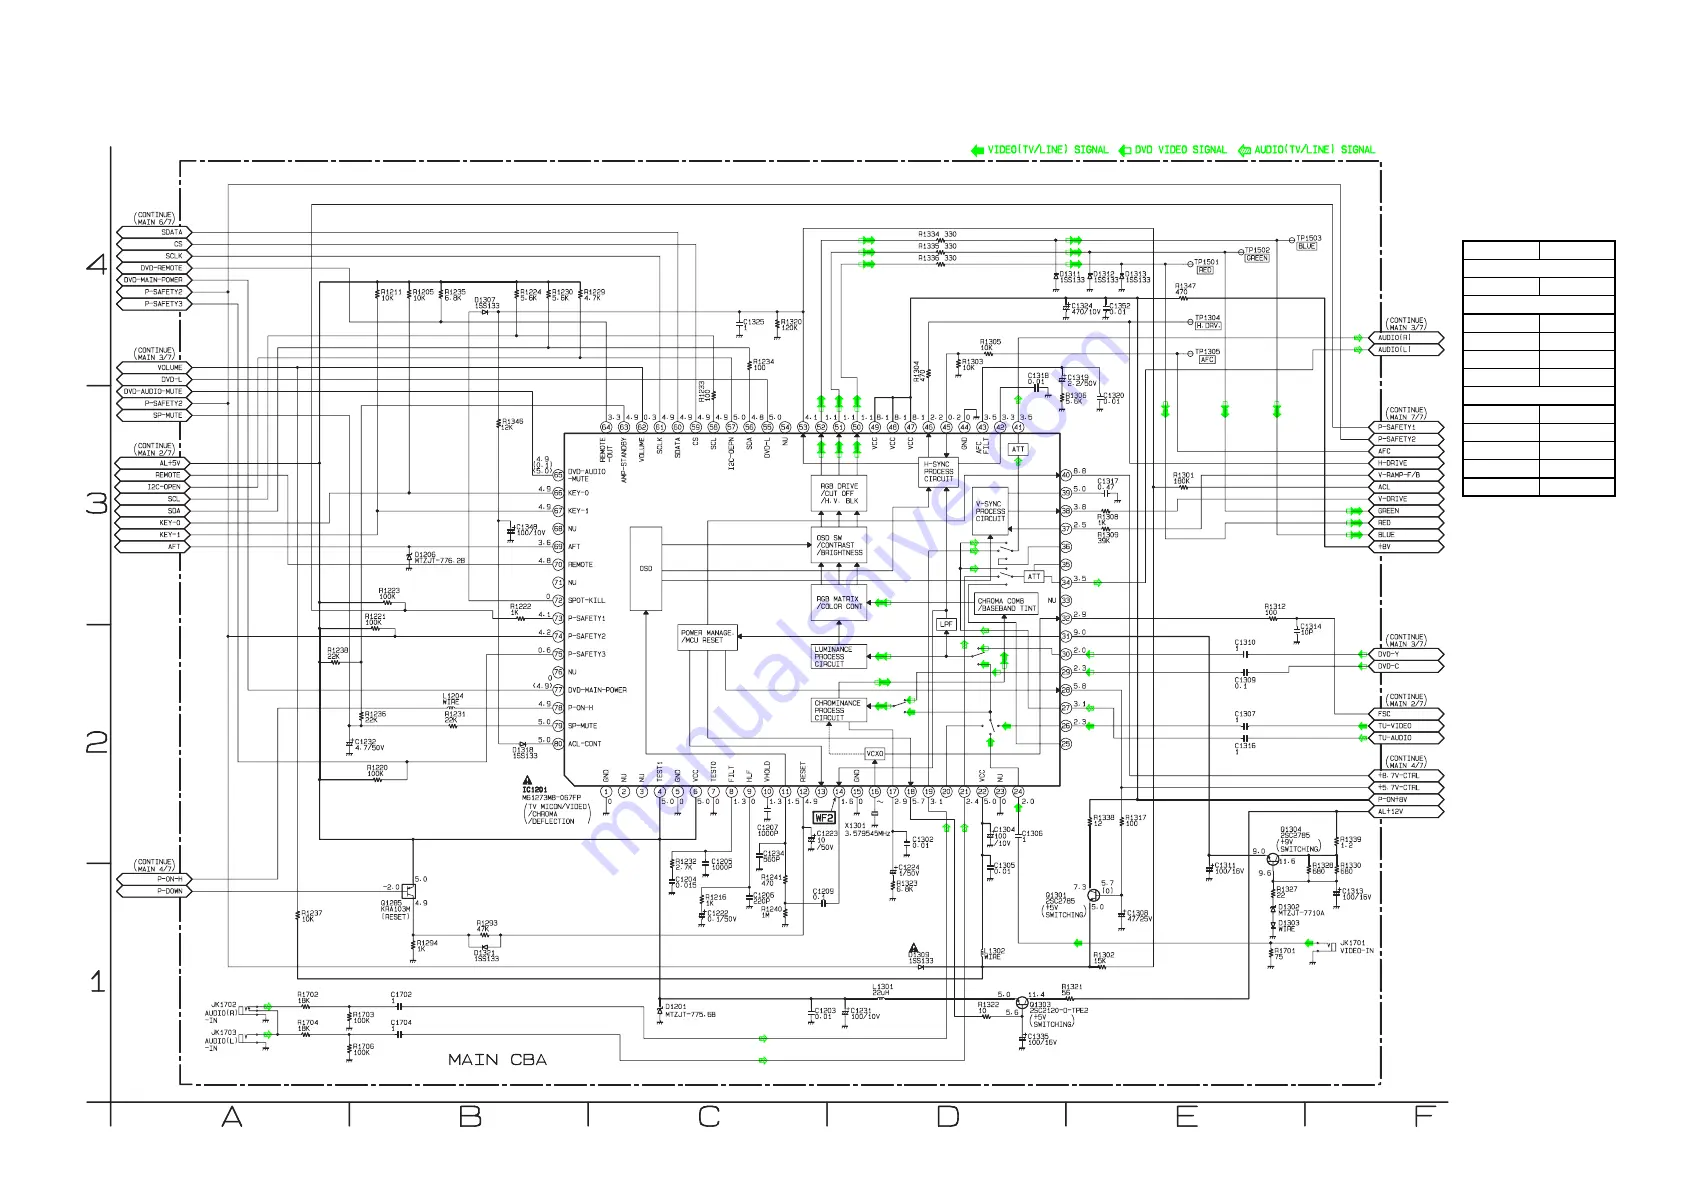Click the RGB MATRIX /COLOR CONT block

click(x=839, y=603)
